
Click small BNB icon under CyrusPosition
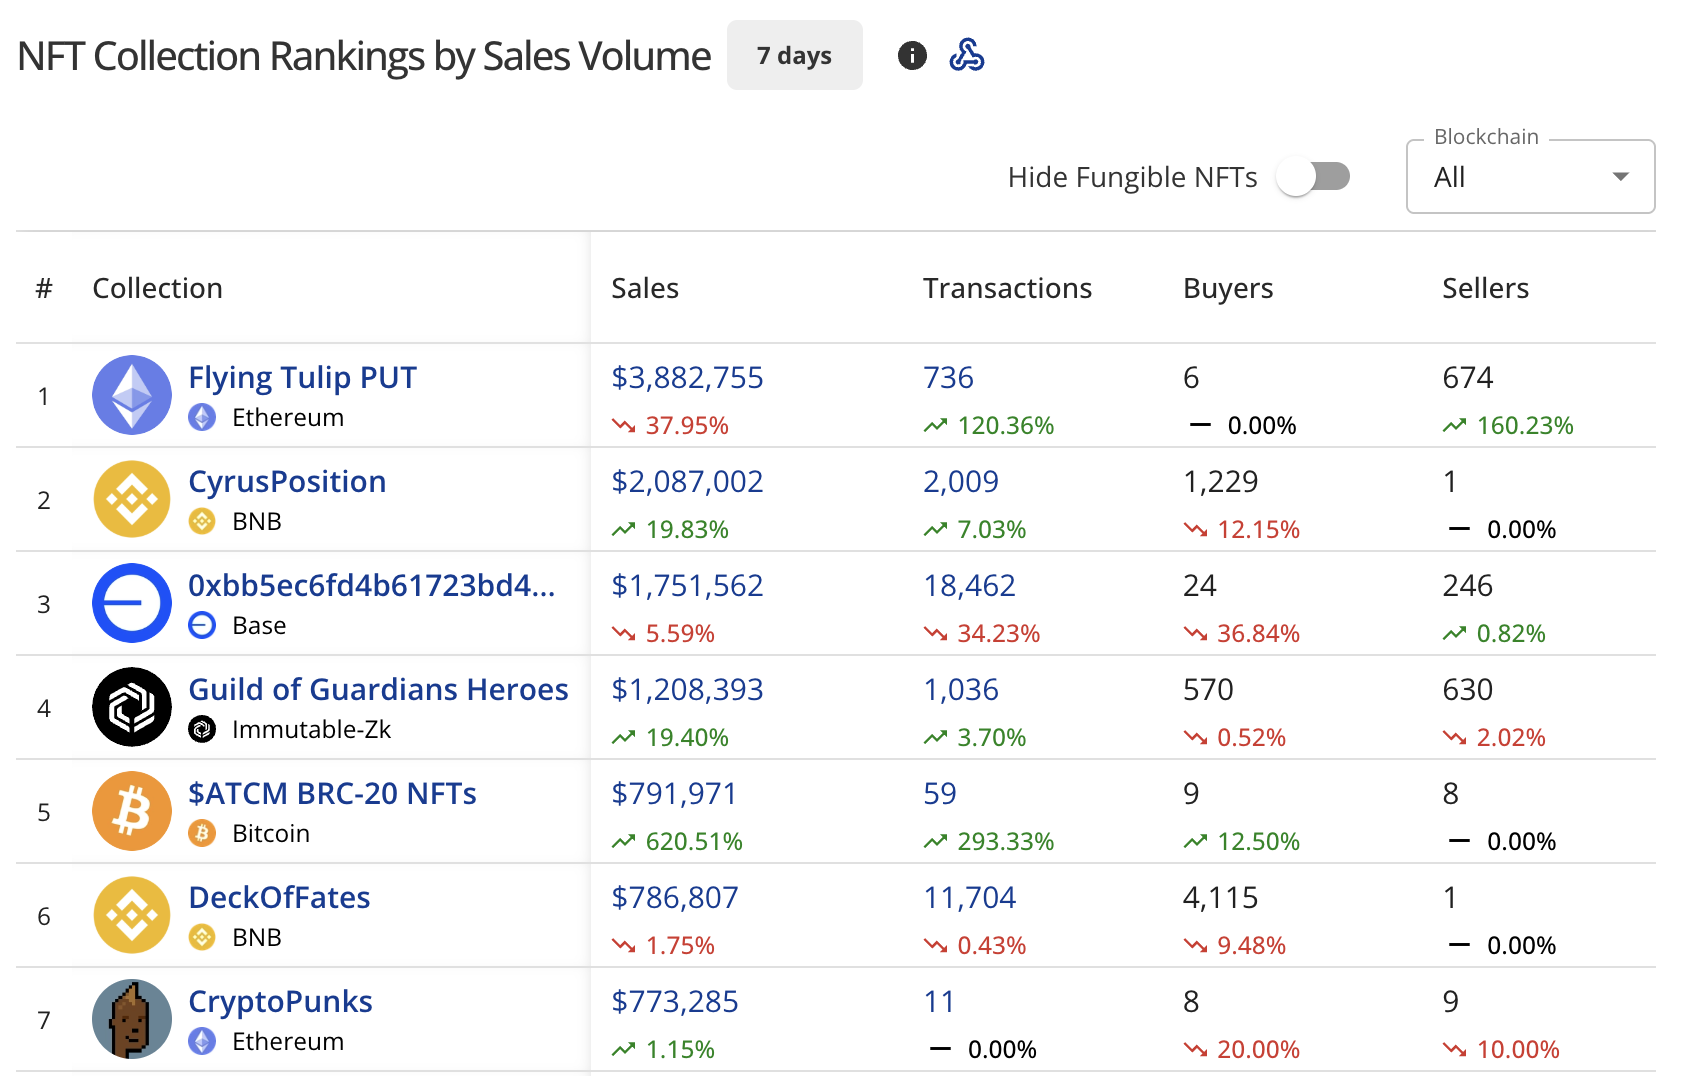pos(202,521)
